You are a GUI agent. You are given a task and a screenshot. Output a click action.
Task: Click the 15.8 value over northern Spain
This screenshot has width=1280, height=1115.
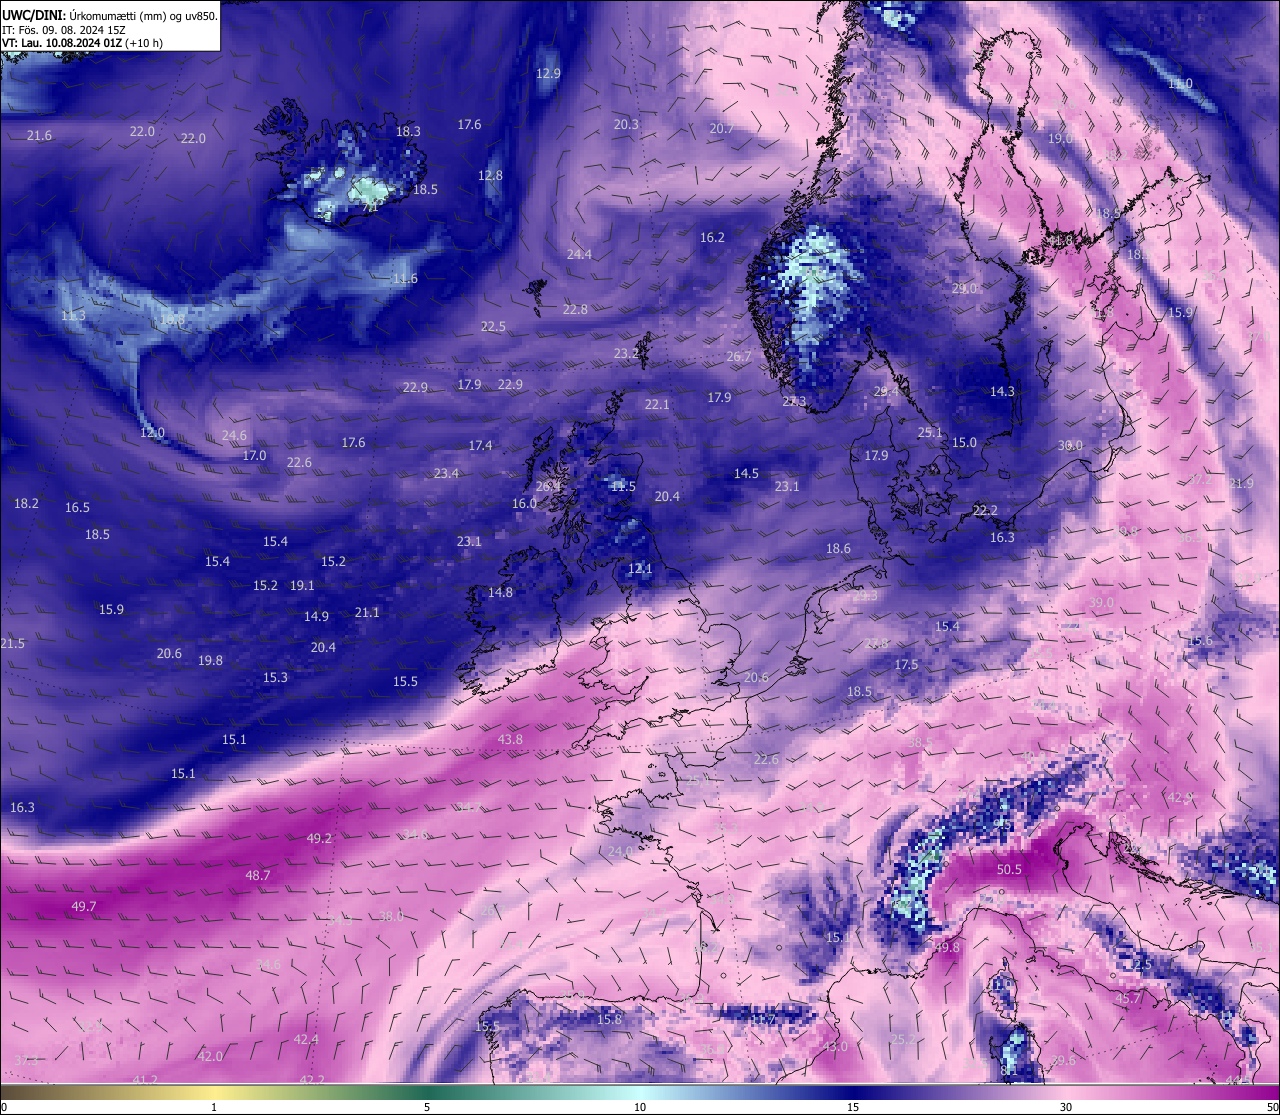[609, 1019]
